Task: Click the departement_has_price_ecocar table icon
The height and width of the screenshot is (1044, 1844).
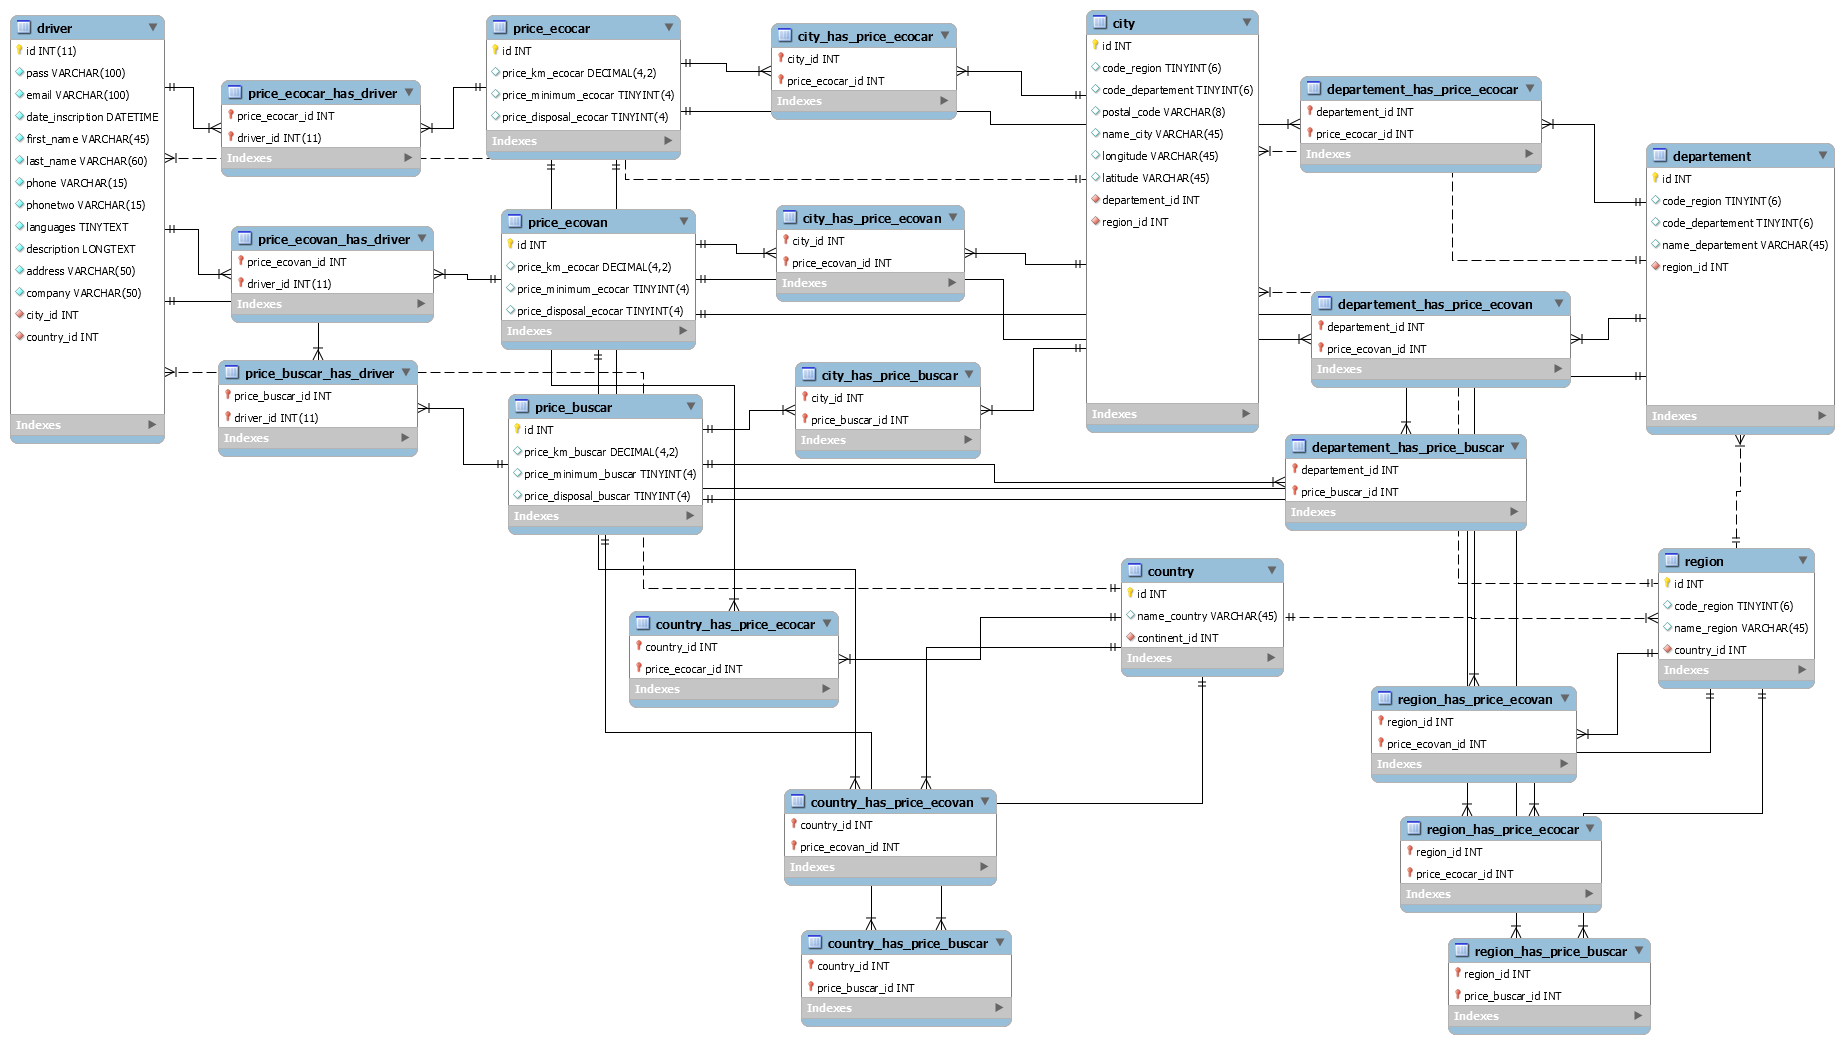Action: pos(1314,89)
